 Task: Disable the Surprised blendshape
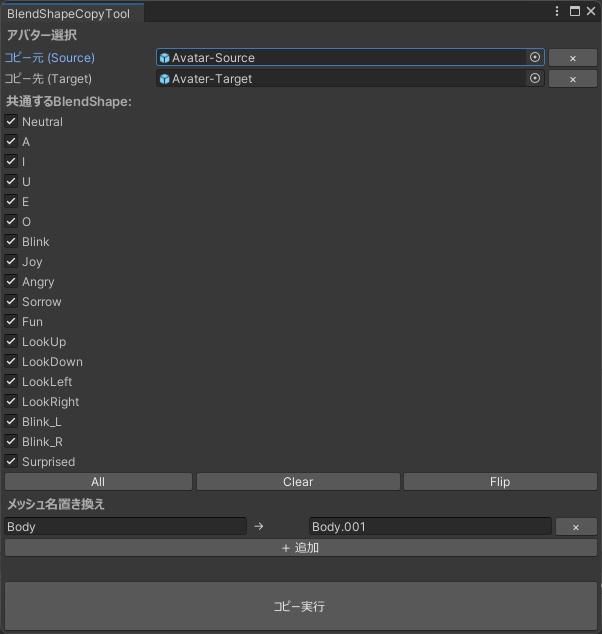11,461
